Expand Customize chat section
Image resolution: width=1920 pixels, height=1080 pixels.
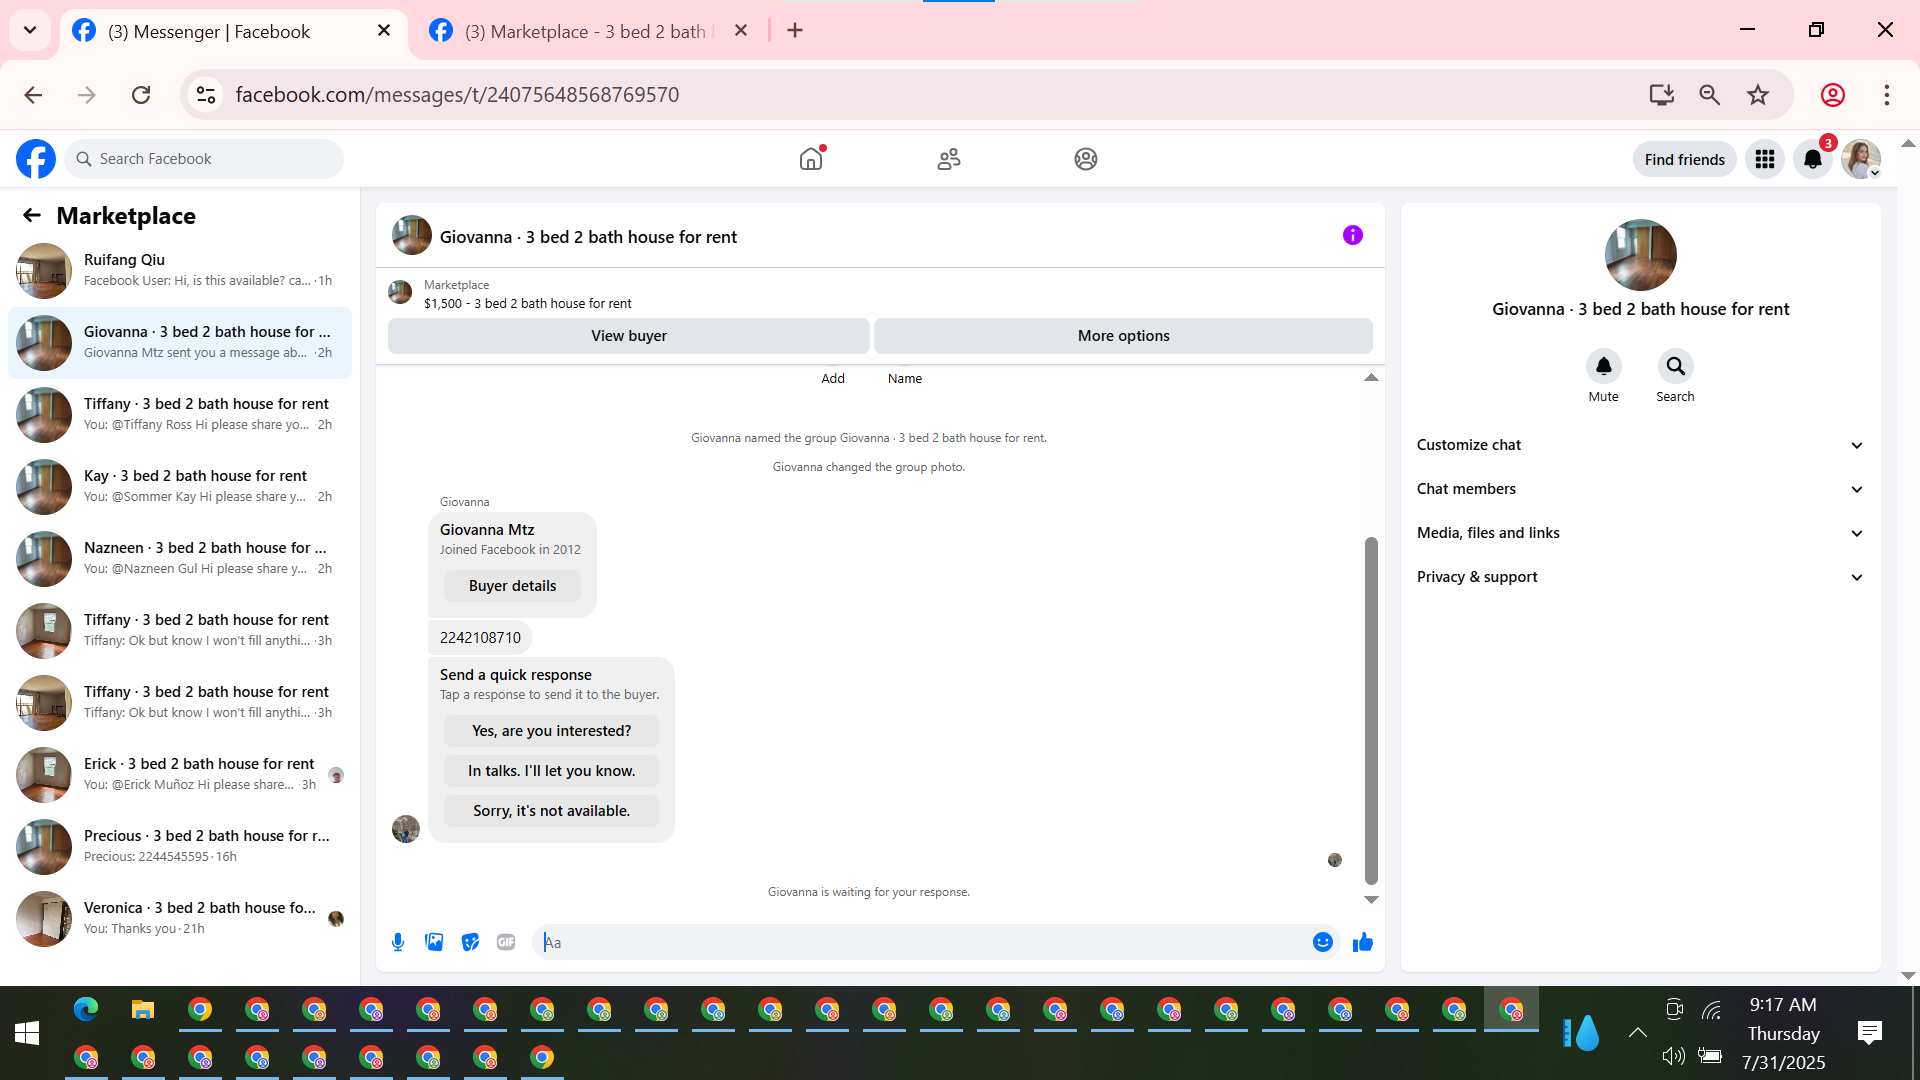coord(1640,445)
